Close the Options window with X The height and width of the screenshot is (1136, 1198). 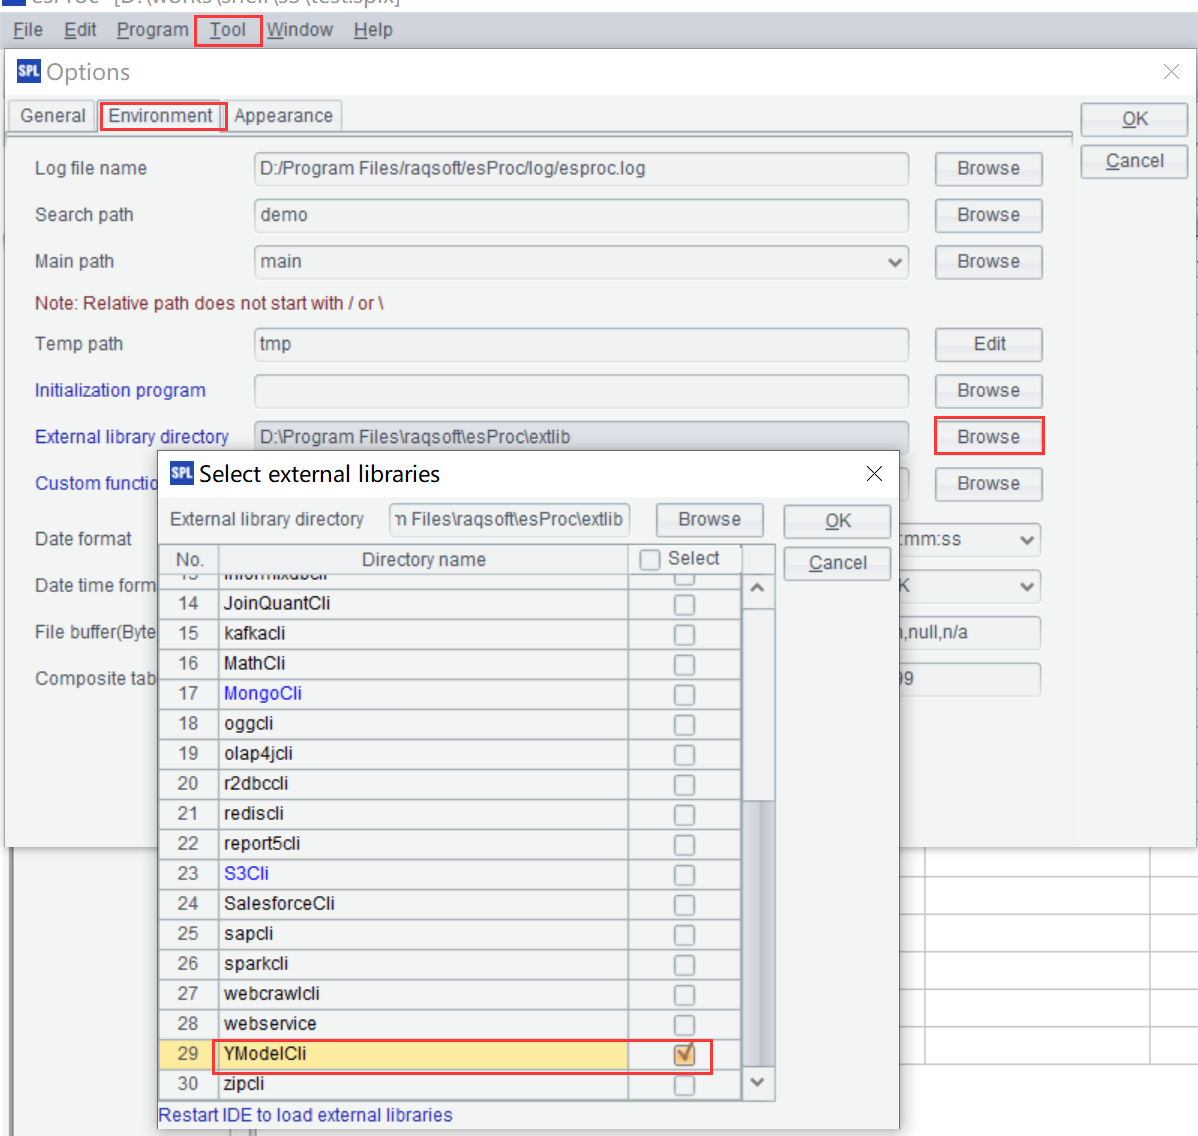click(x=1171, y=72)
